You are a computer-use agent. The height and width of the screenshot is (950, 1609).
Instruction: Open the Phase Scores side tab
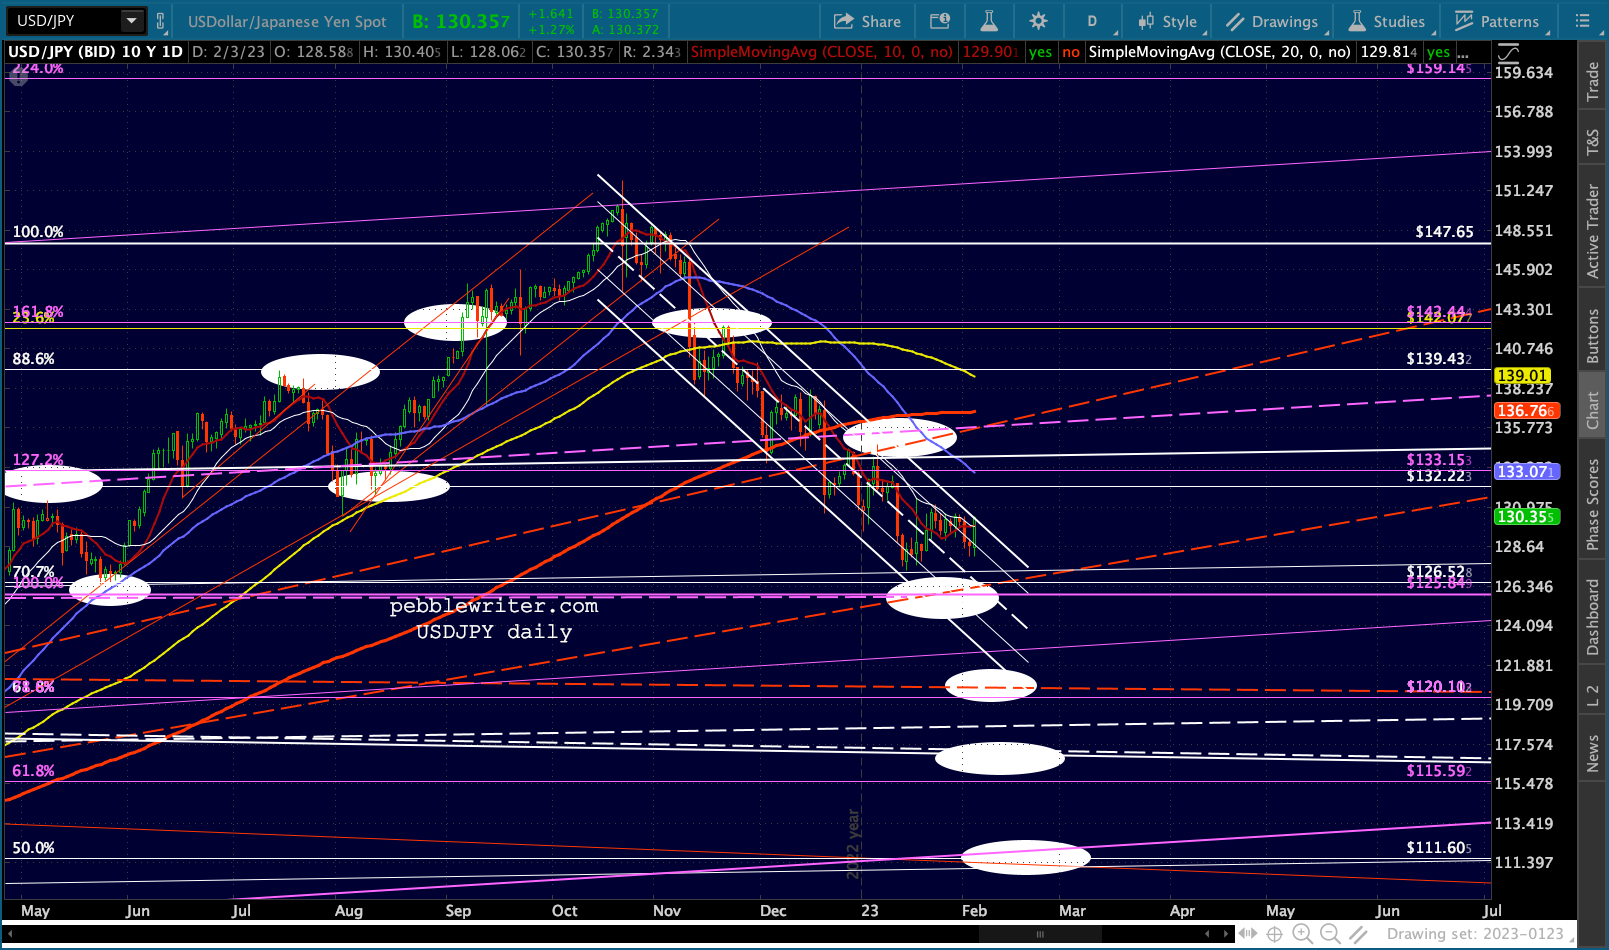point(1593,504)
